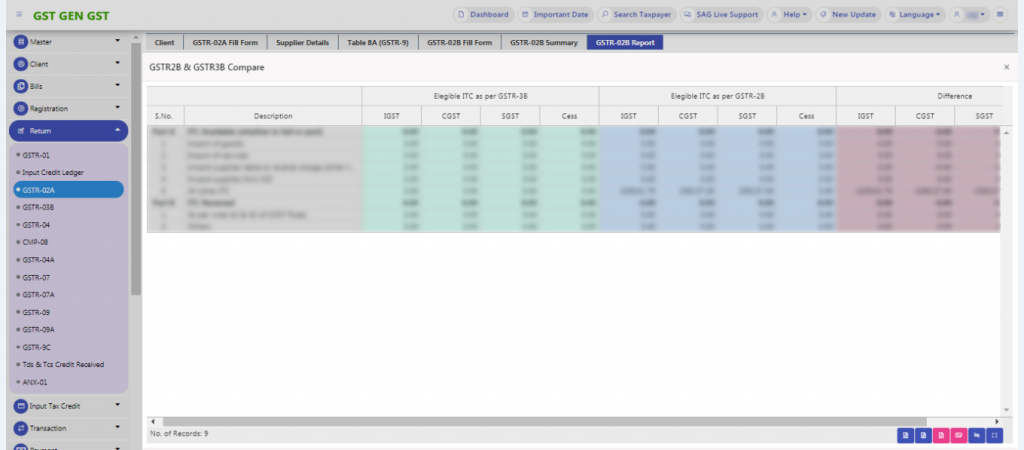Click the Bills section round icon
The width and height of the screenshot is (1024, 450).
(20, 86)
